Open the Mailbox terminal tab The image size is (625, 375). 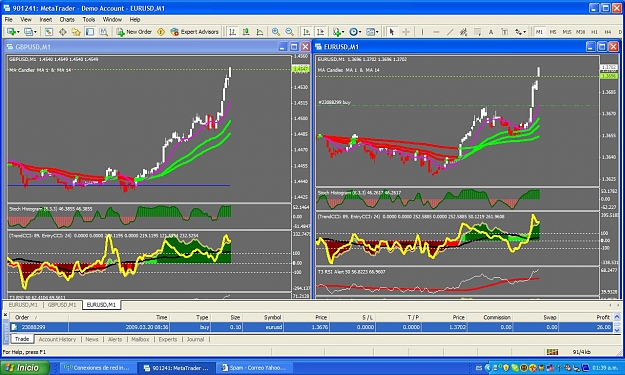tap(140, 340)
